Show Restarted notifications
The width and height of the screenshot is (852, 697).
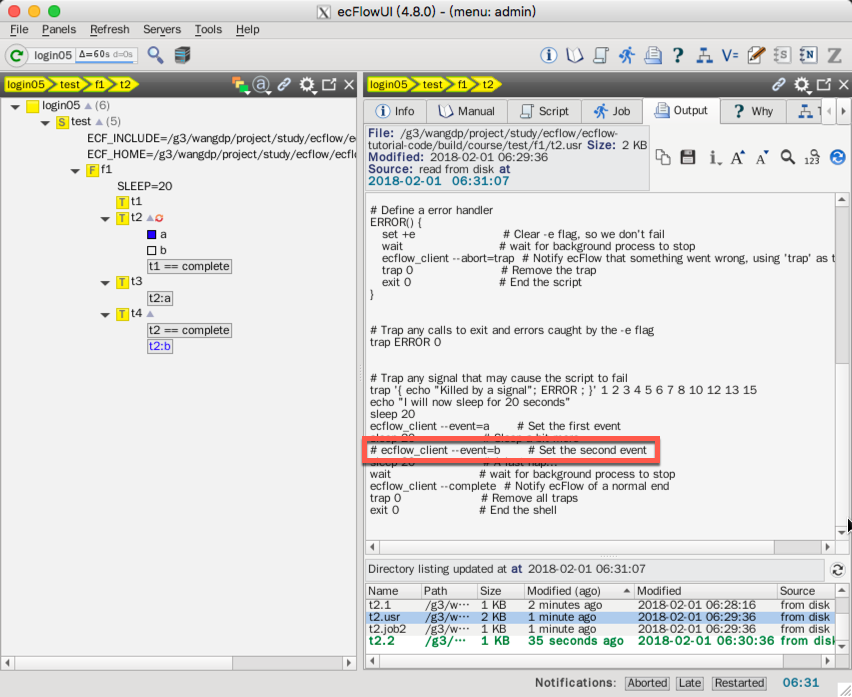(x=739, y=683)
